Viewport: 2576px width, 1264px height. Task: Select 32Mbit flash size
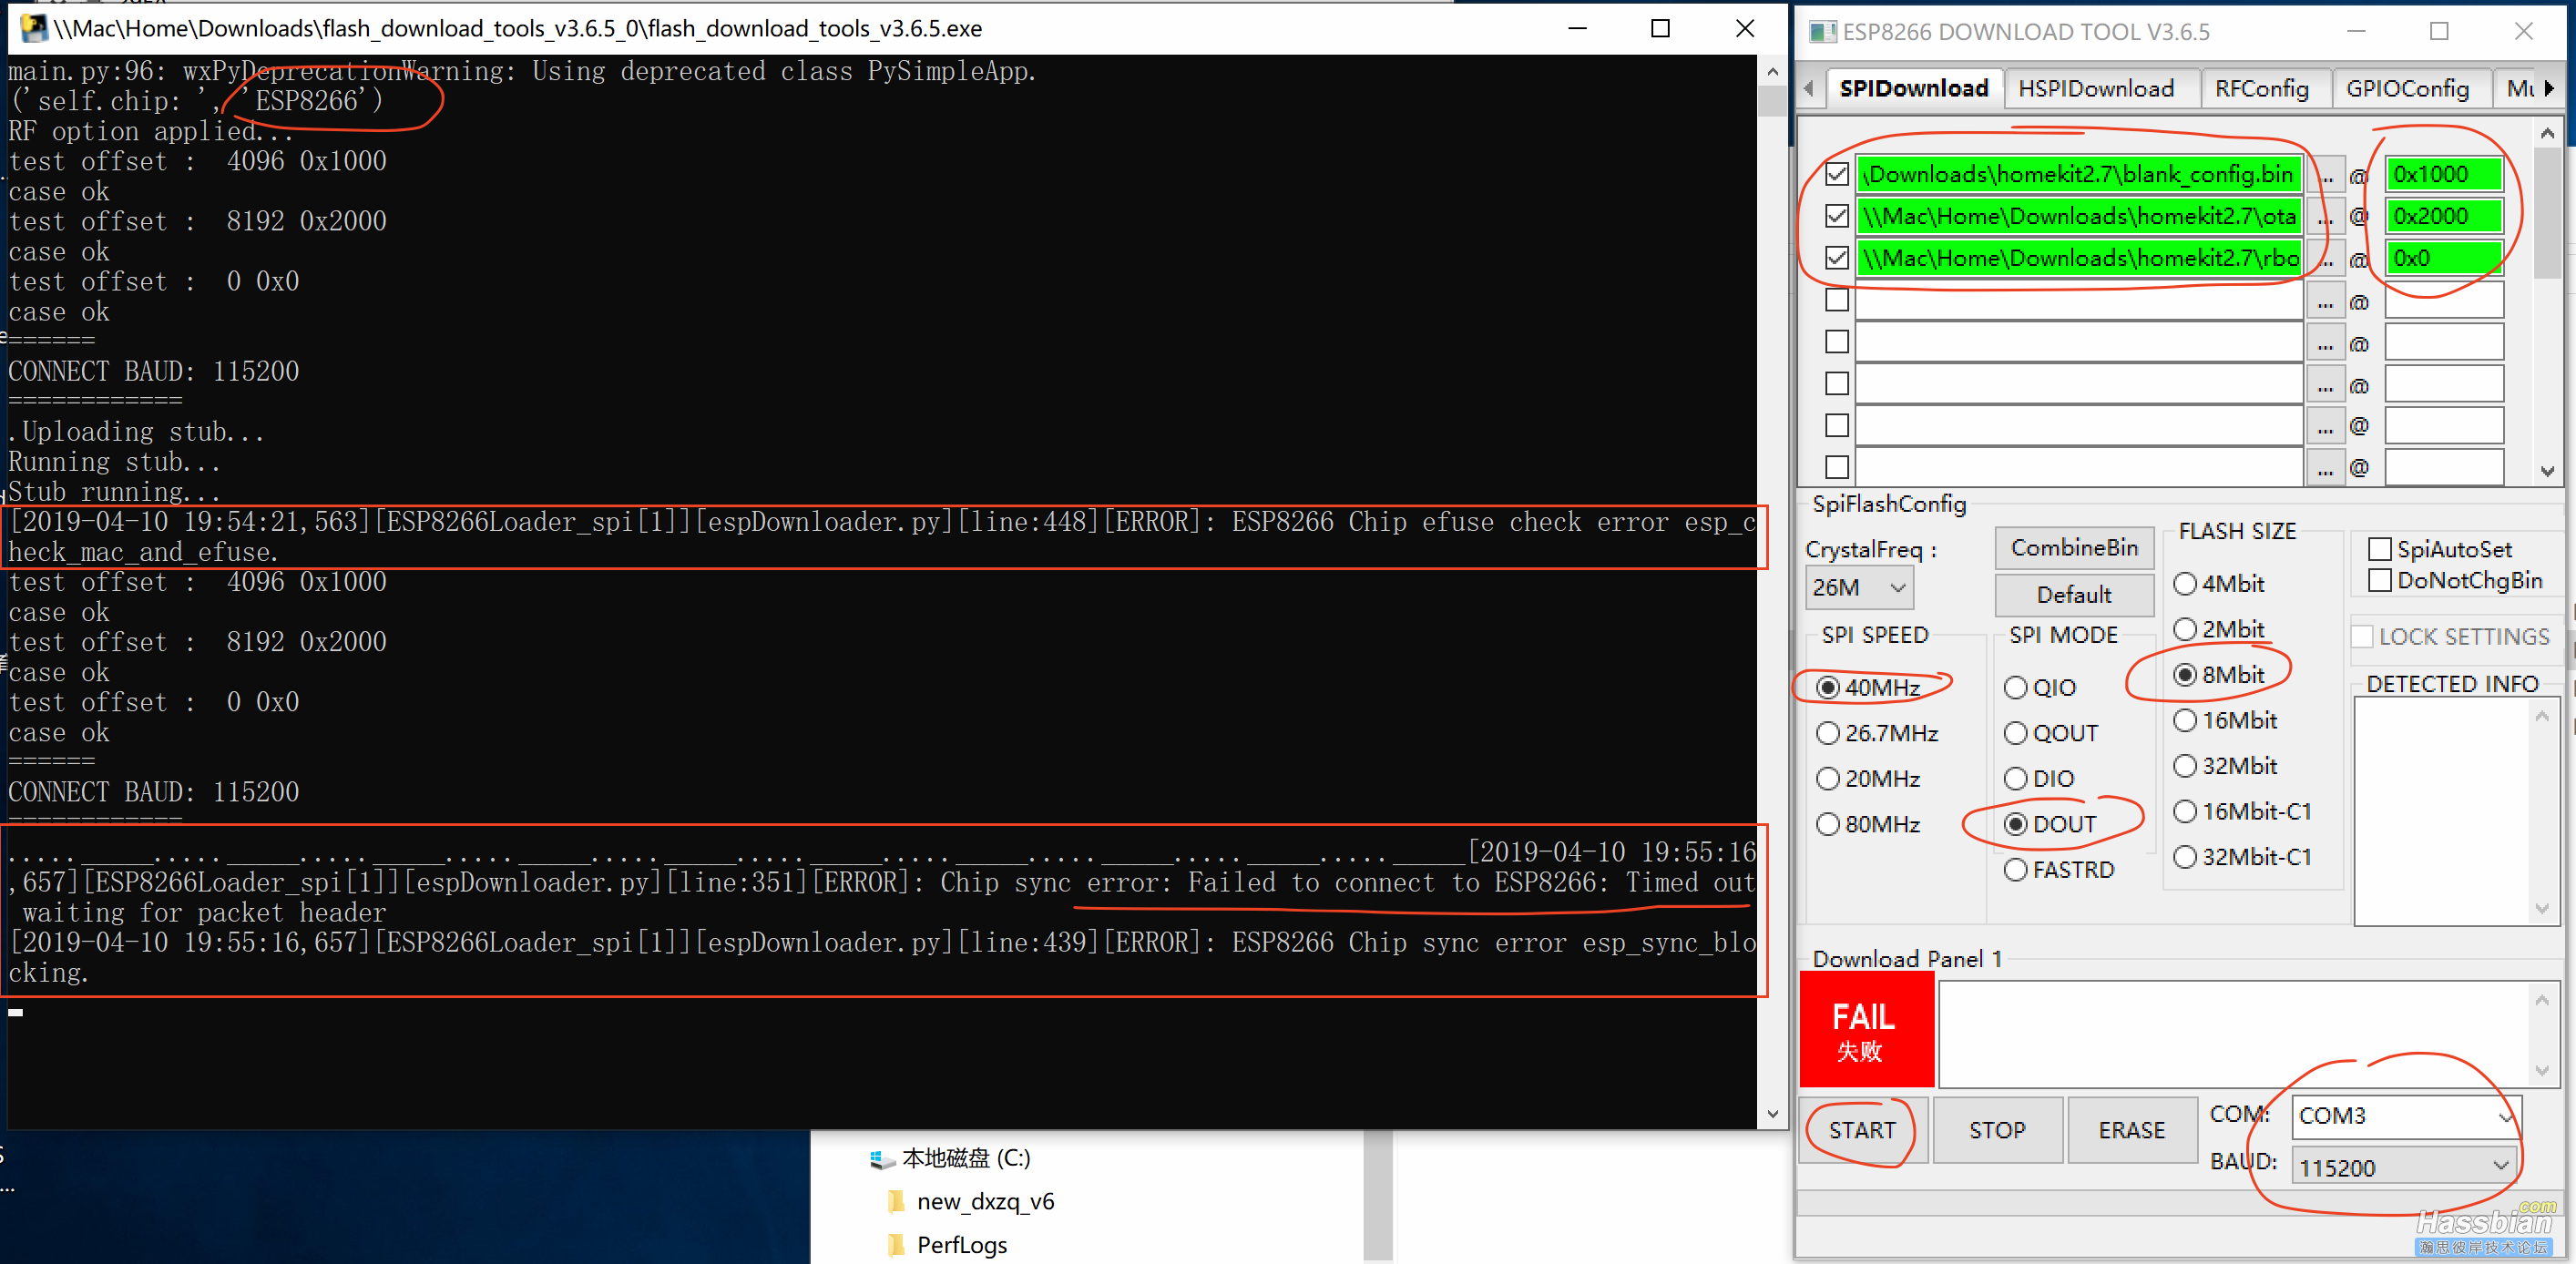2225,766
